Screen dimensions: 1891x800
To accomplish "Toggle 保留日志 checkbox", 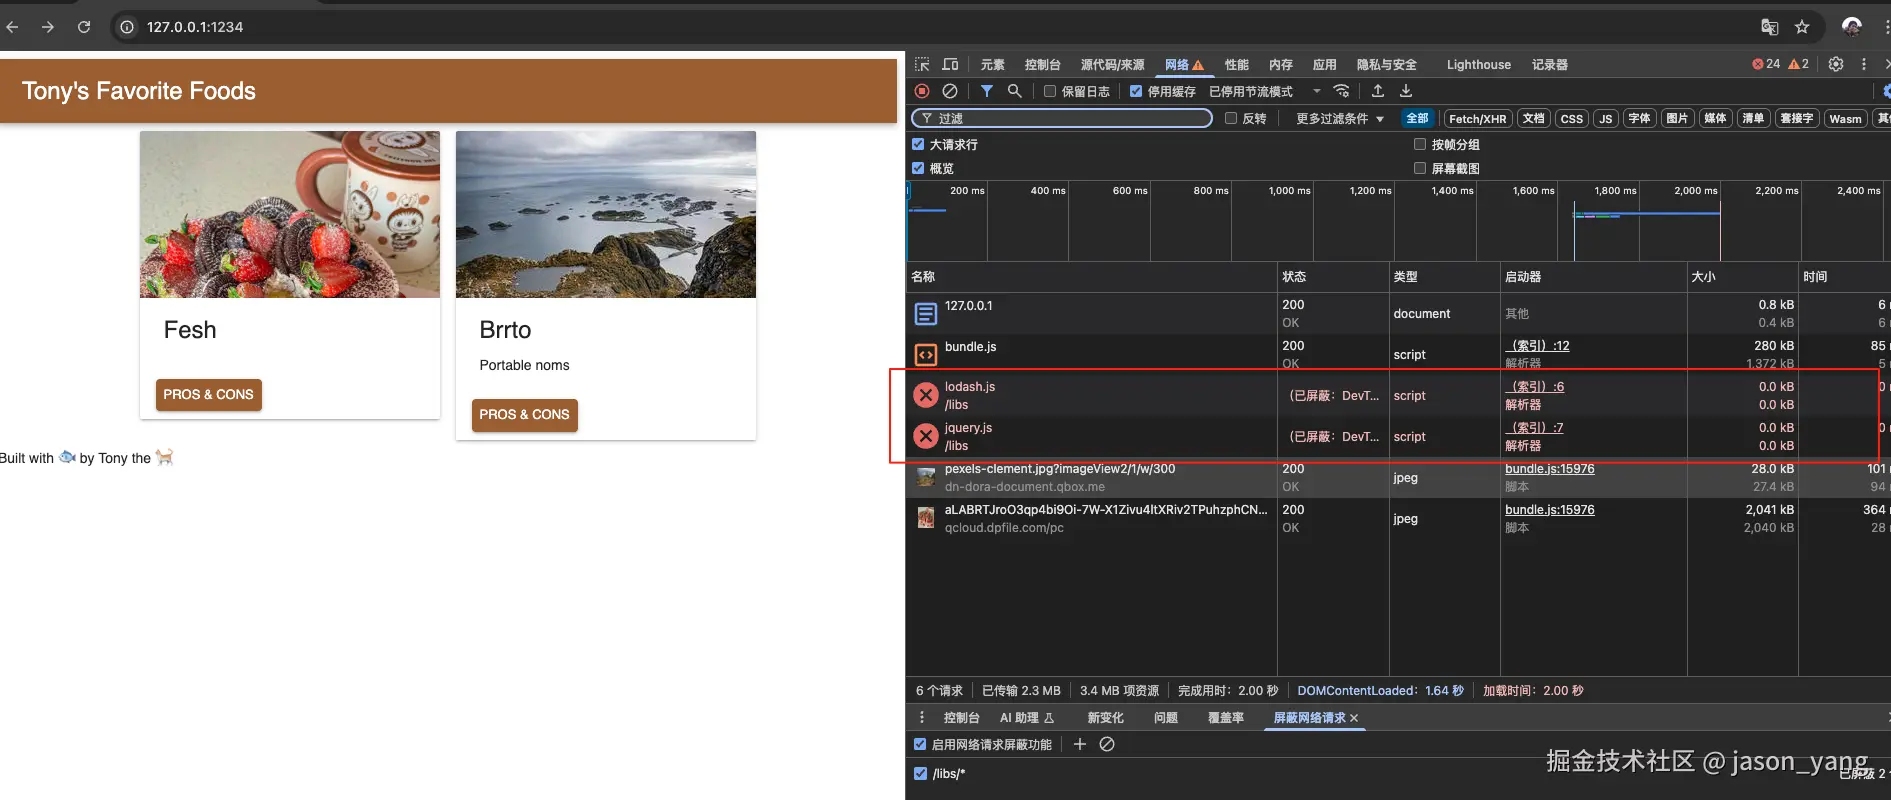I will (1050, 91).
